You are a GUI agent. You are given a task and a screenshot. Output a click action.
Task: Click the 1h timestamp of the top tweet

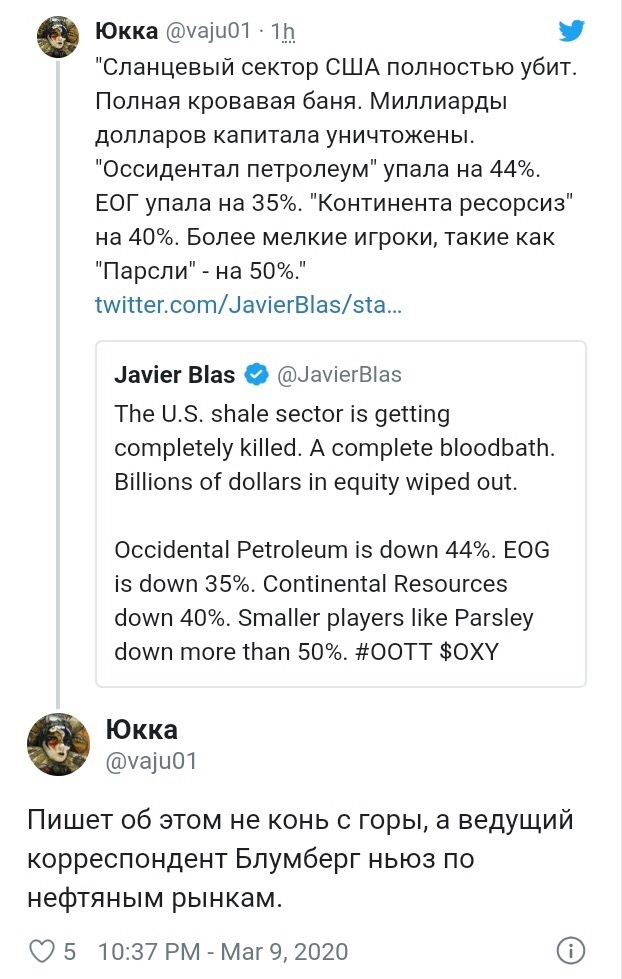[282, 31]
